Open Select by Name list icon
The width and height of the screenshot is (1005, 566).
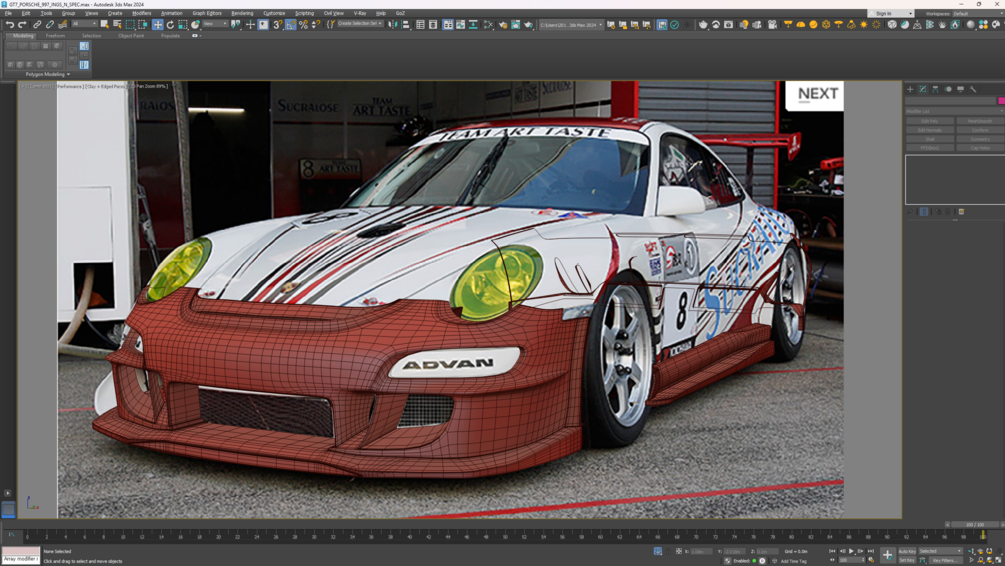coord(117,24)
